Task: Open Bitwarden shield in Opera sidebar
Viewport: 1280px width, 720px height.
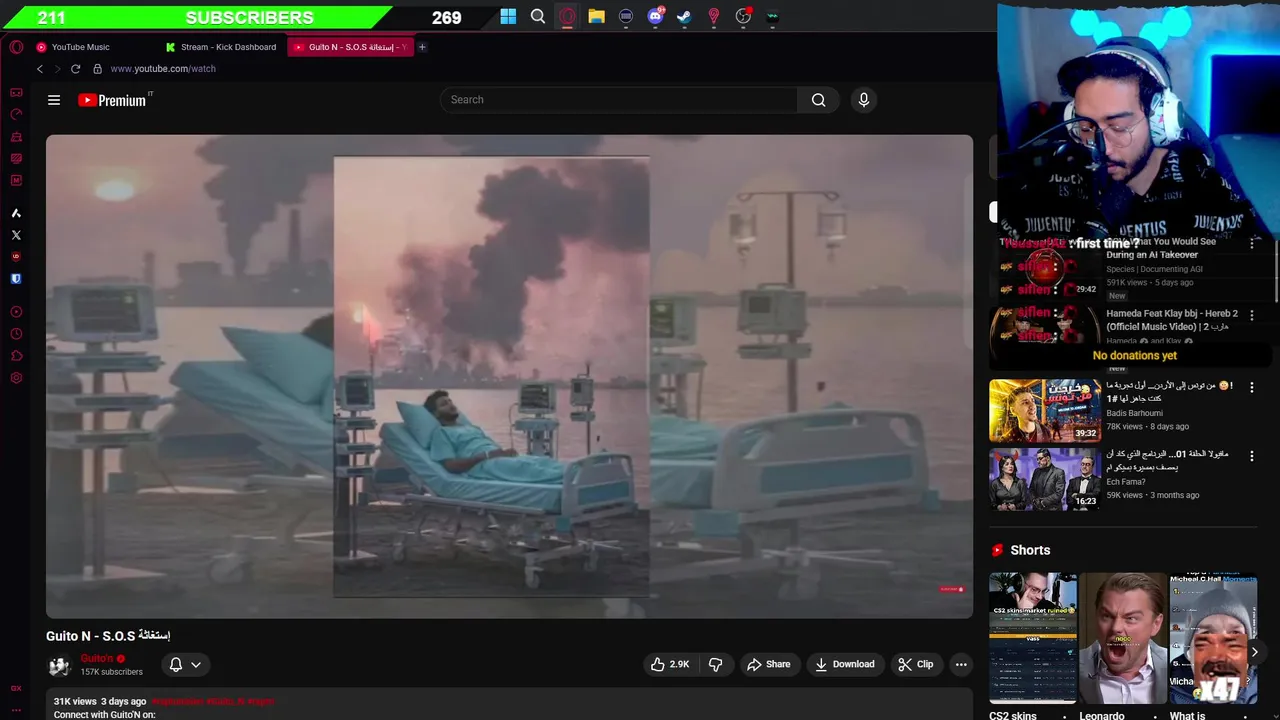Action: coord(16,279)
